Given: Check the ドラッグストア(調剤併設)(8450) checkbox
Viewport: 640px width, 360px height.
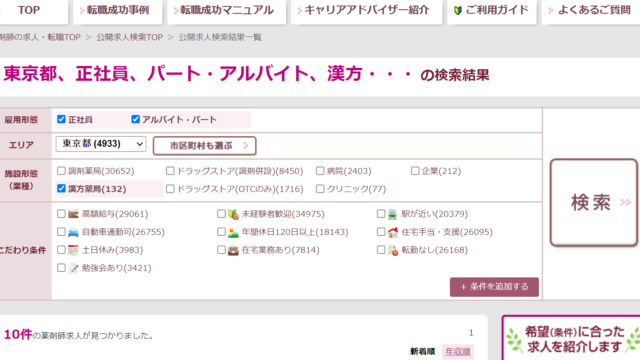Looking at the screenshot, I should click(x=170, y=171).
